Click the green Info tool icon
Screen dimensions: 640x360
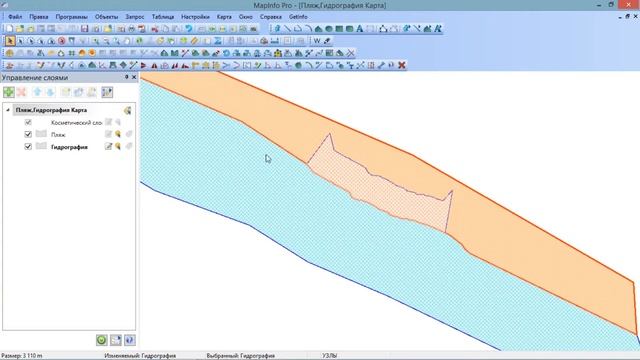139,41
